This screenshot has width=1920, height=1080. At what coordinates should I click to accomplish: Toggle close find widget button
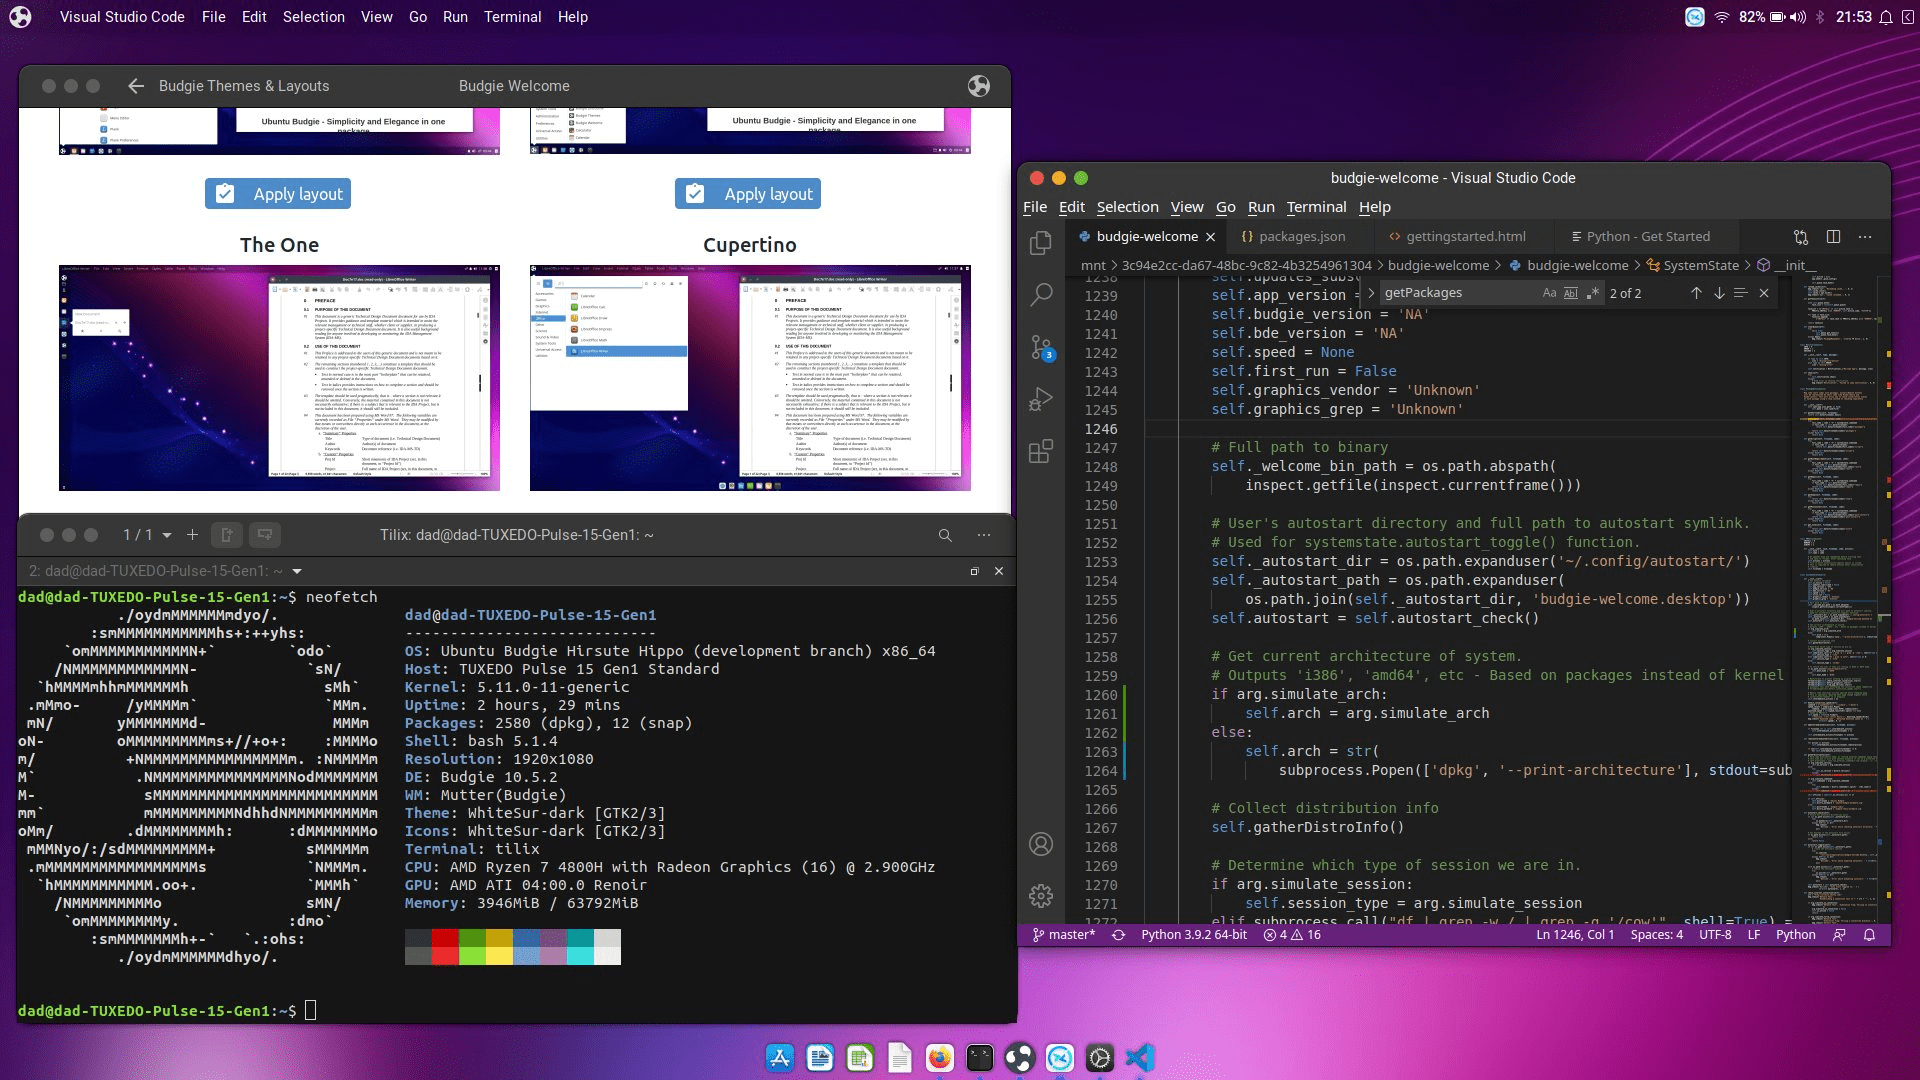(1764, 293)
